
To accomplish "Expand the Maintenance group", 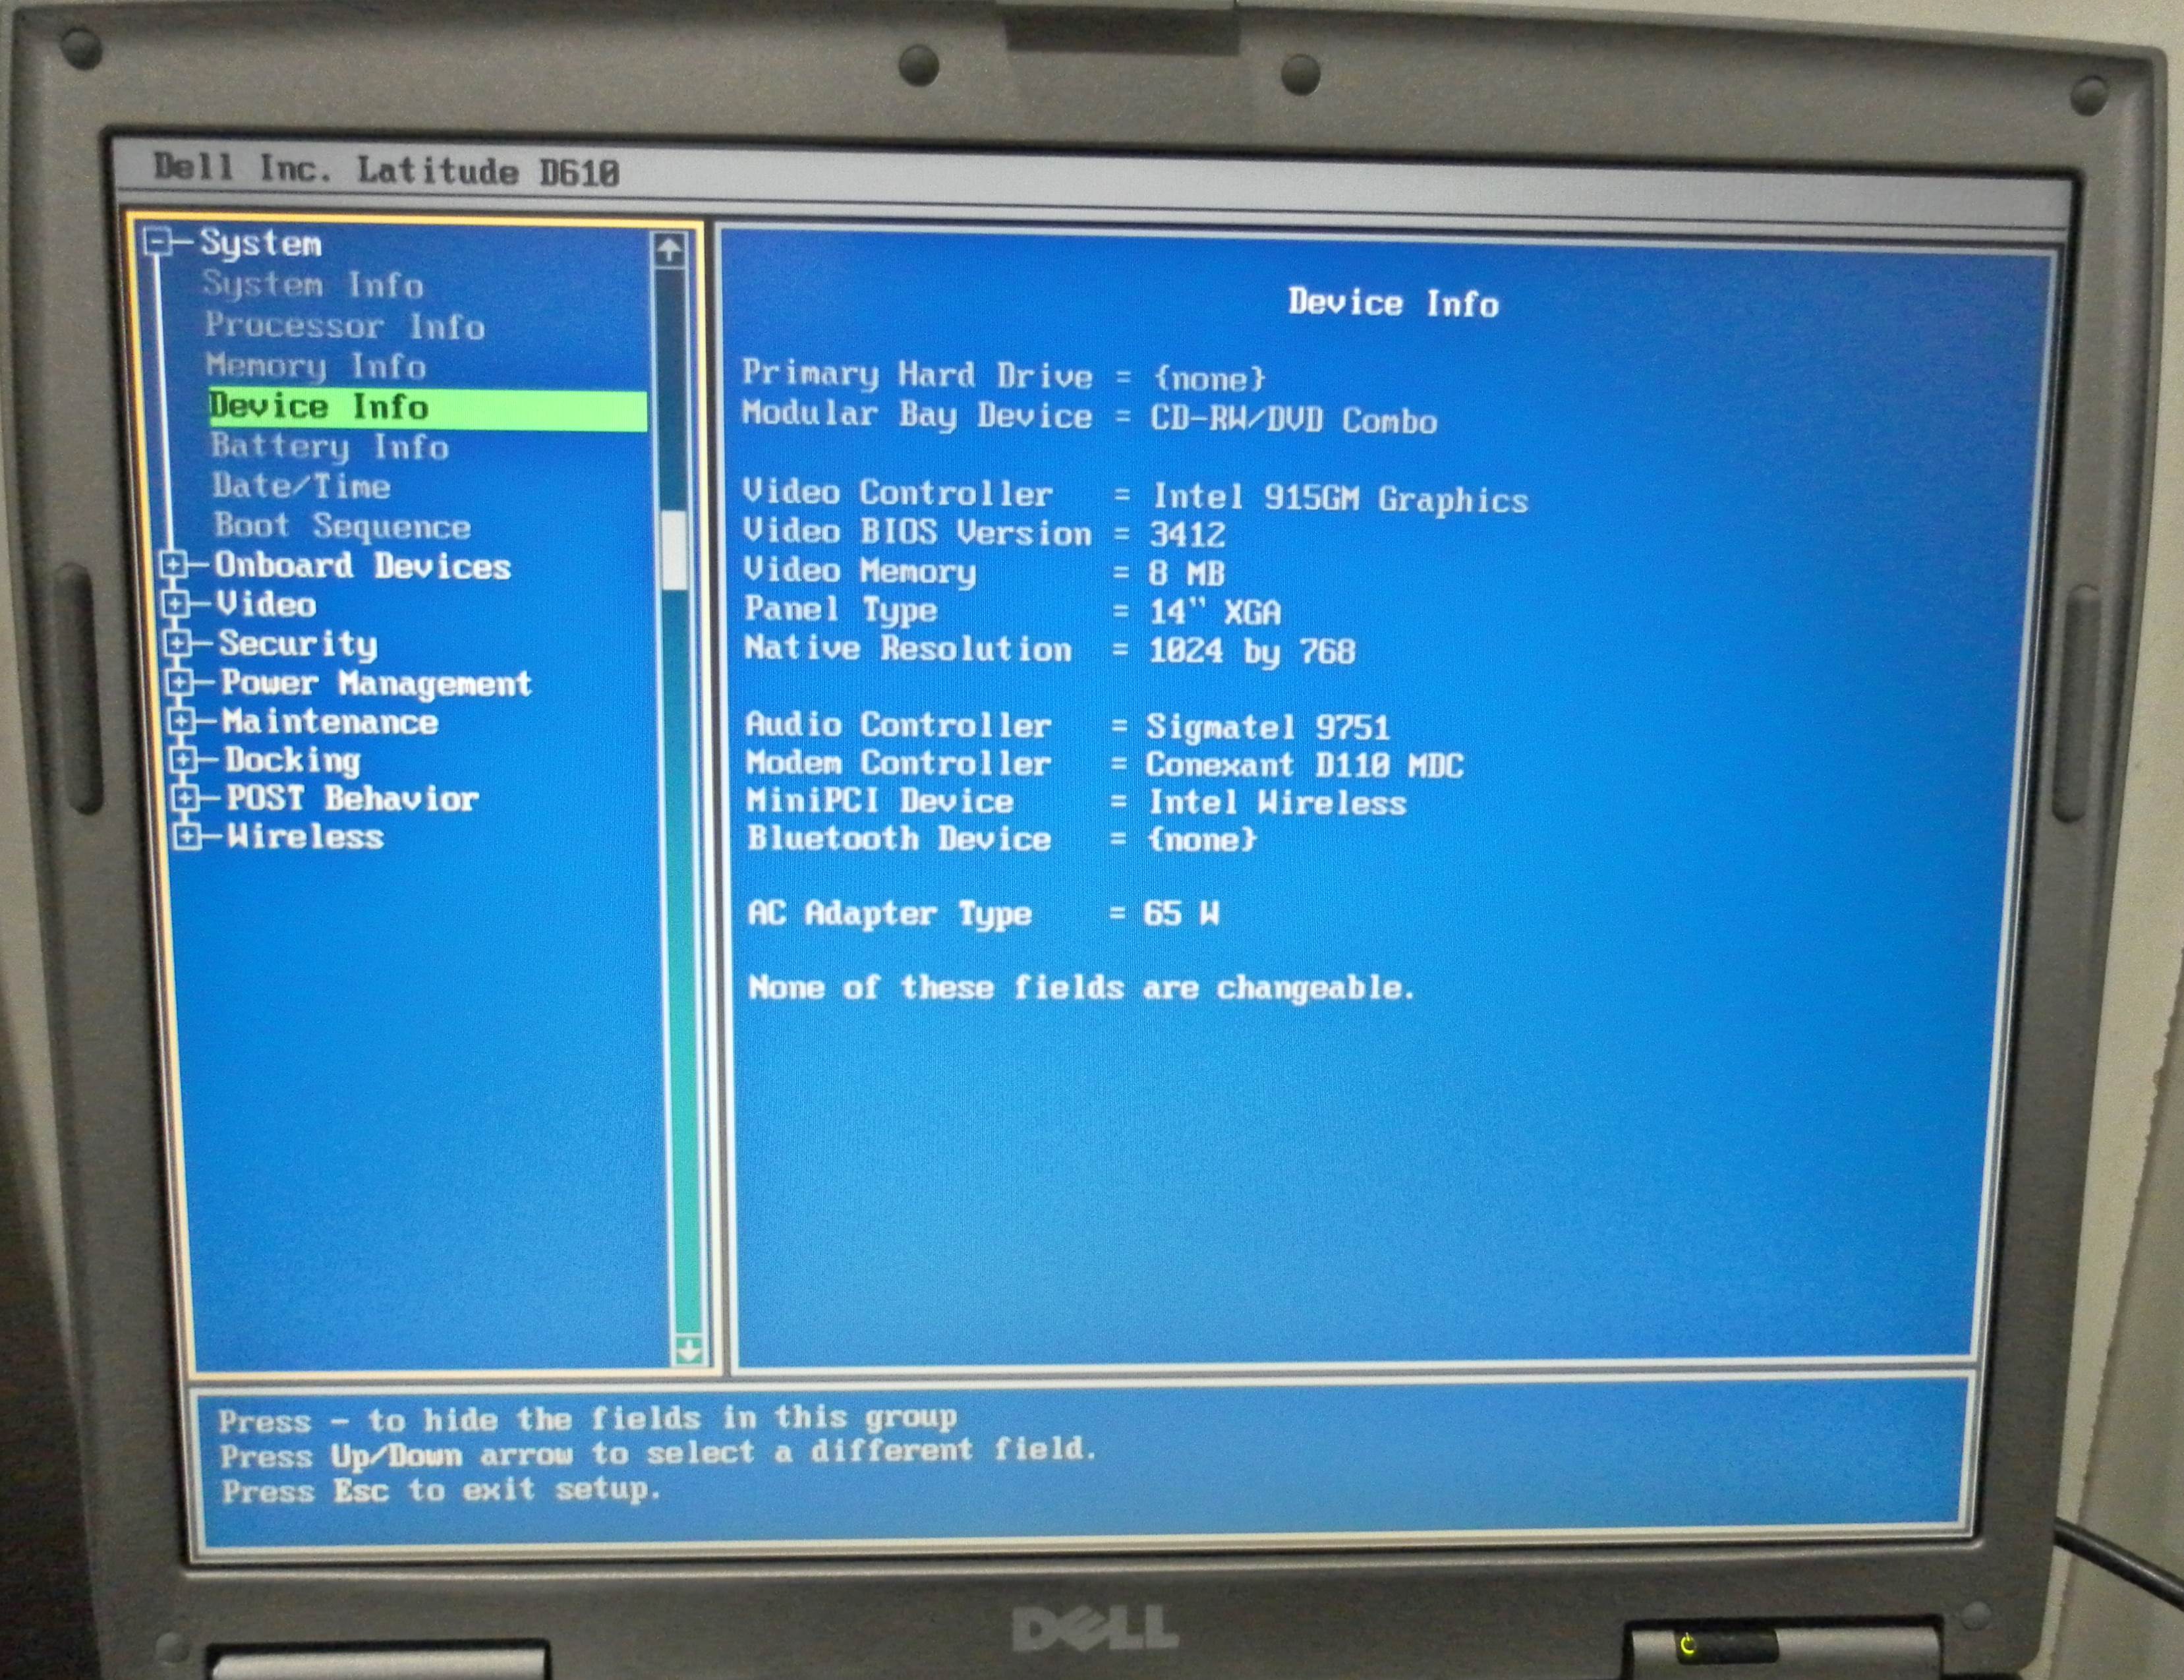I will (181, 721).
